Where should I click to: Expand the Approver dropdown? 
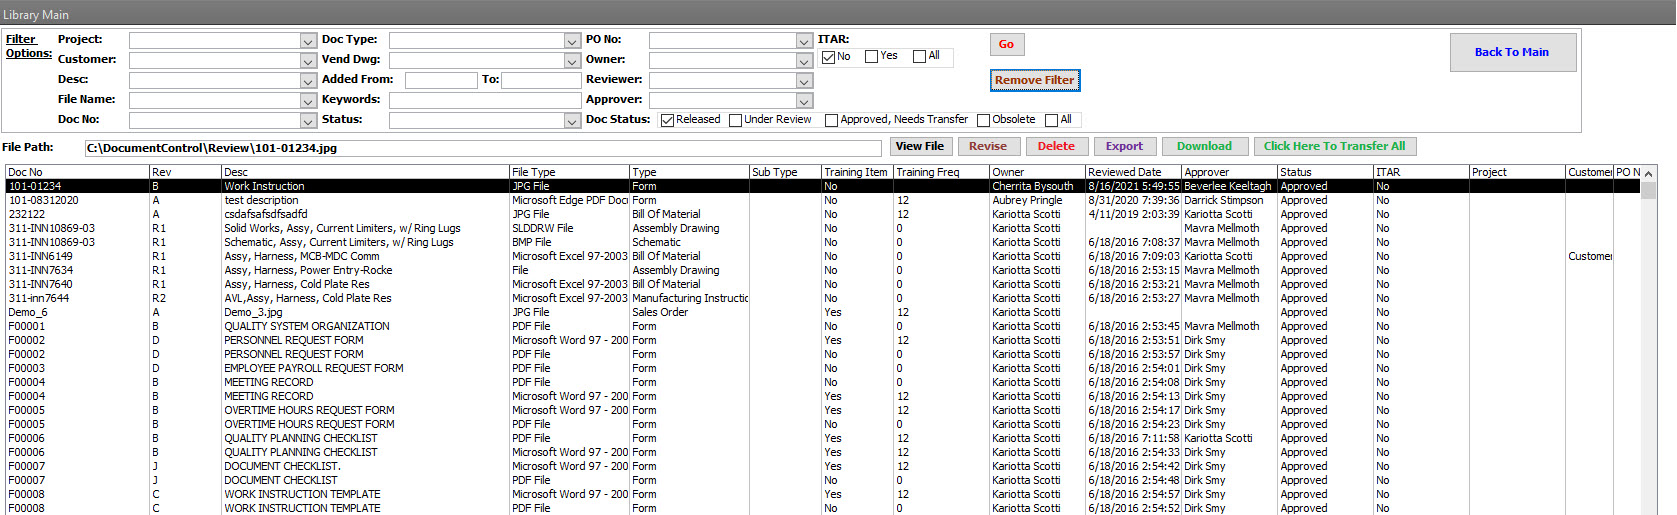(804, 101)
